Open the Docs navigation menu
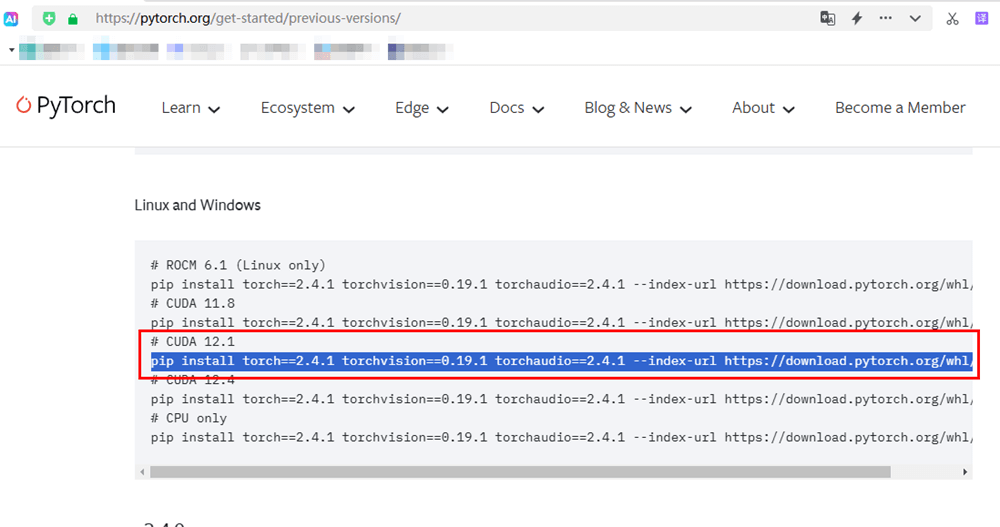 [x=516, y=108]
